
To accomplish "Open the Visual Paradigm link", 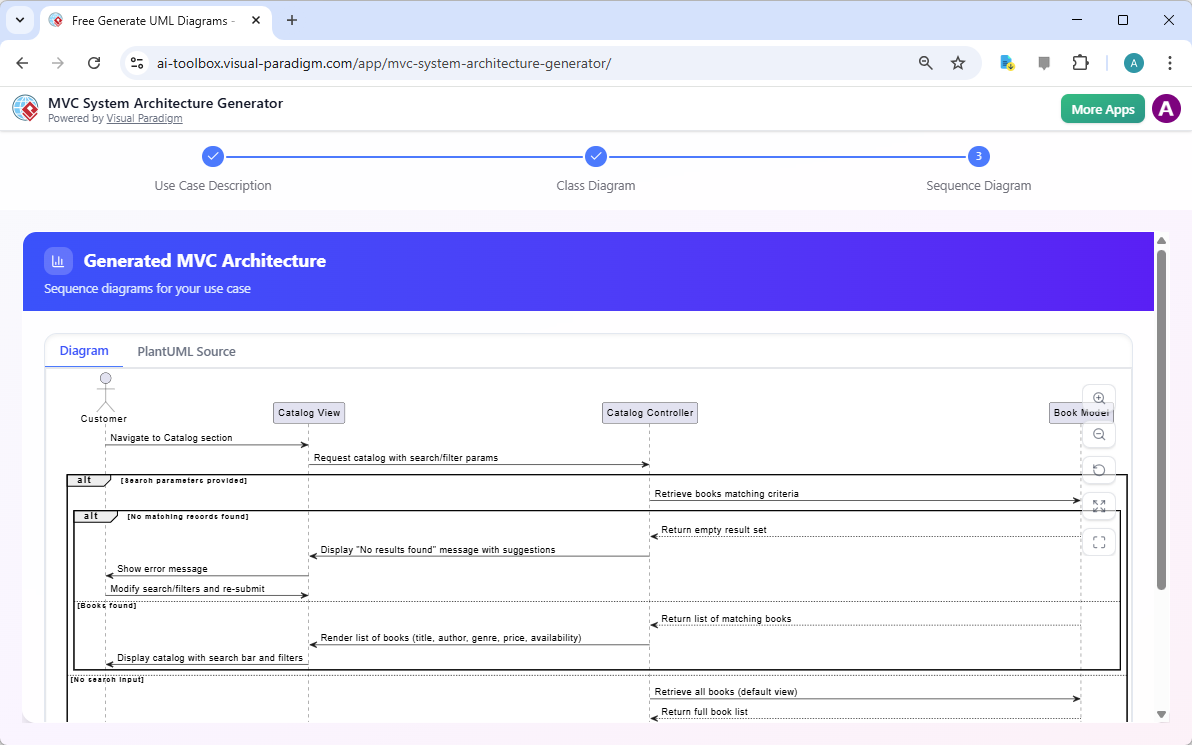I will coord(144,118).
